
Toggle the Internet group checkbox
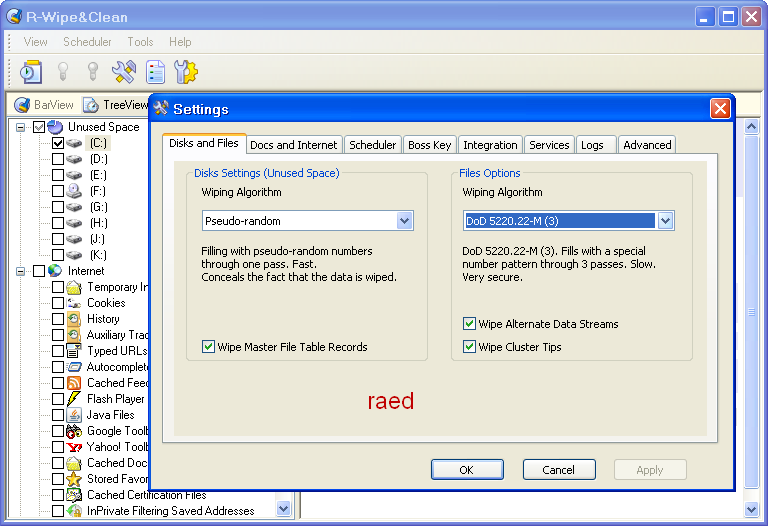[x=39, y=271]
